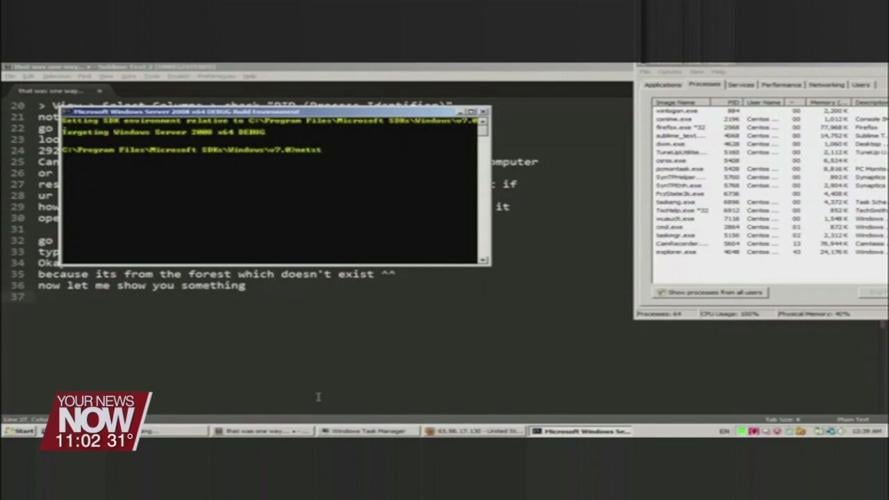889x500 pixels.
Task: Sort processes by Image Name column
Action: coord(675,102)
